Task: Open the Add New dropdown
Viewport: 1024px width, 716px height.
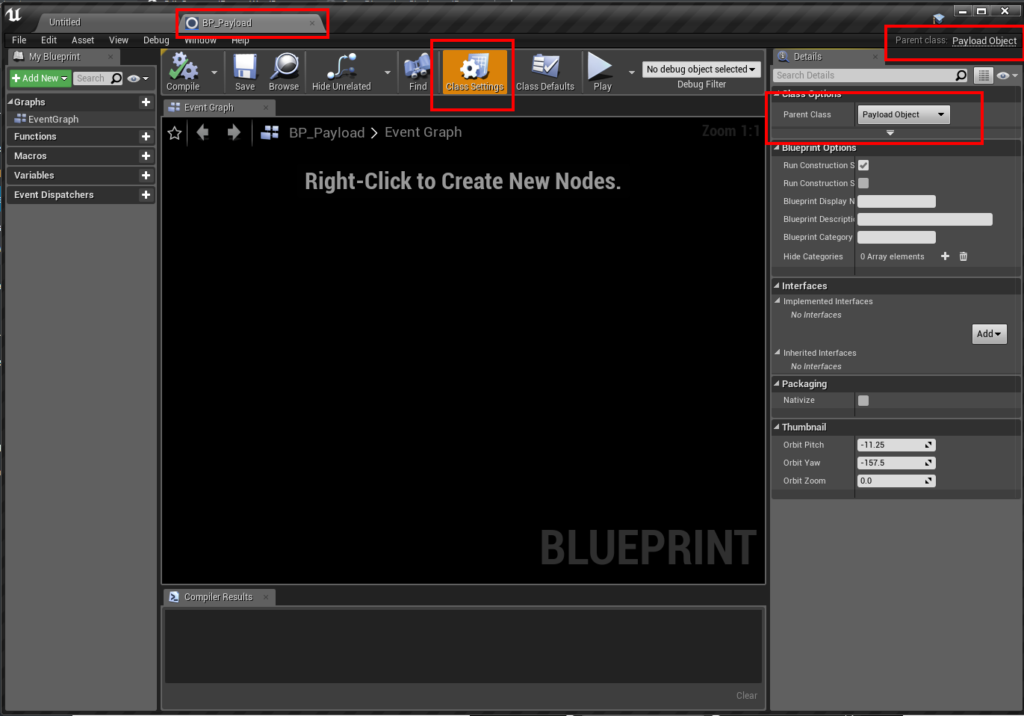Action: click(40, 78)
